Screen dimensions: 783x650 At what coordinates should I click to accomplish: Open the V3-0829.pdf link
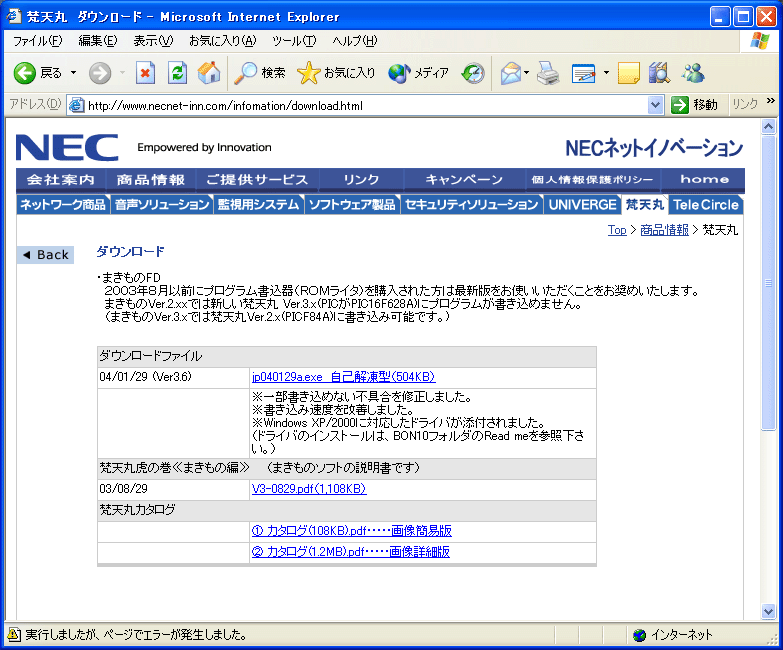click(x=308, y=489)
